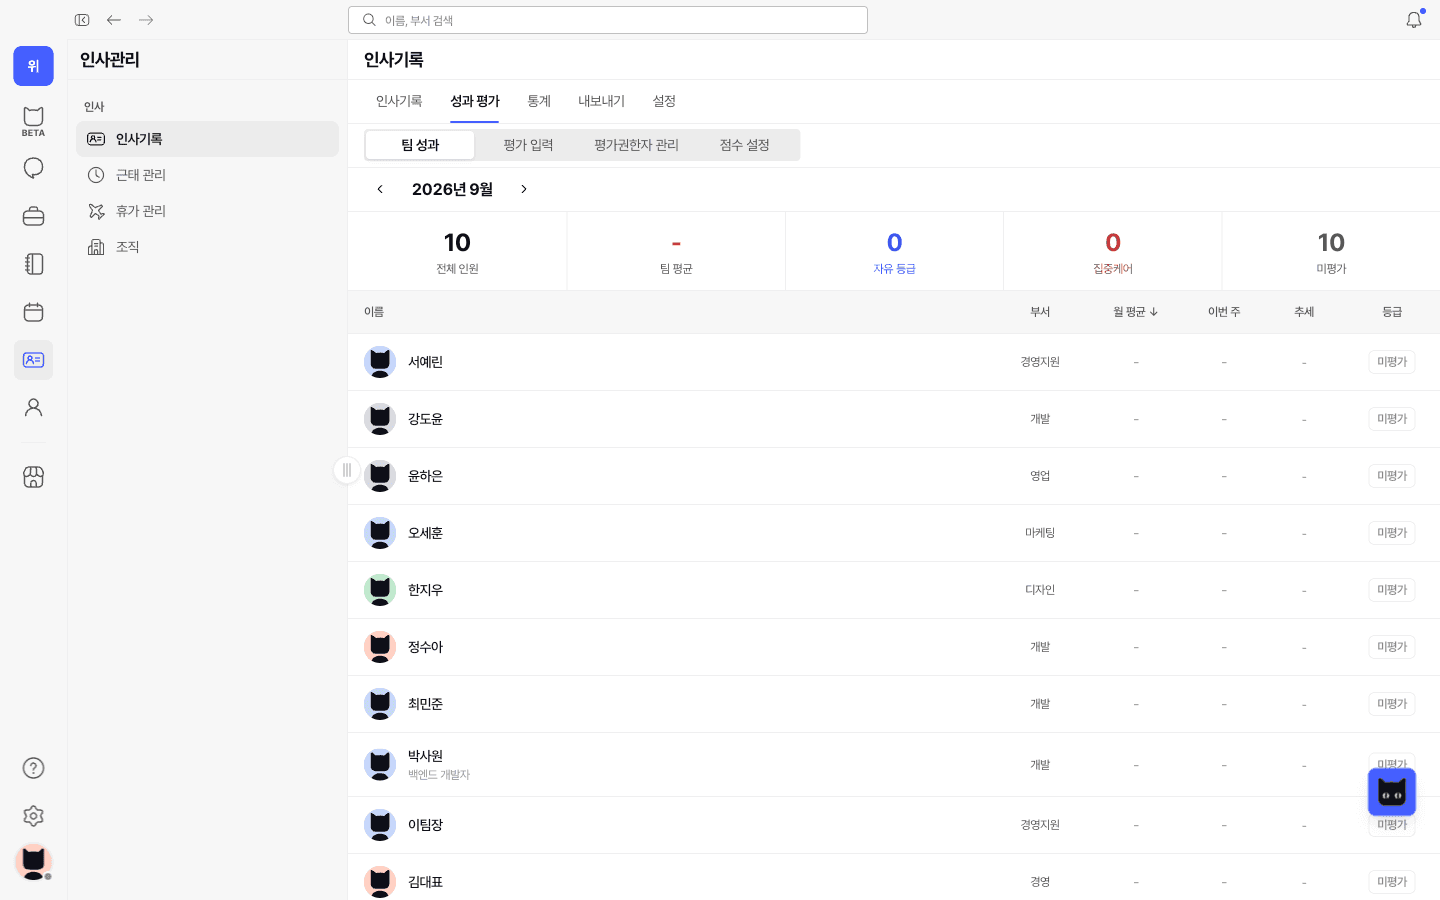The width and height of the screenshot is (1440, 900).
Task: Open the store icon in the rail
Action: pos(33,477)
